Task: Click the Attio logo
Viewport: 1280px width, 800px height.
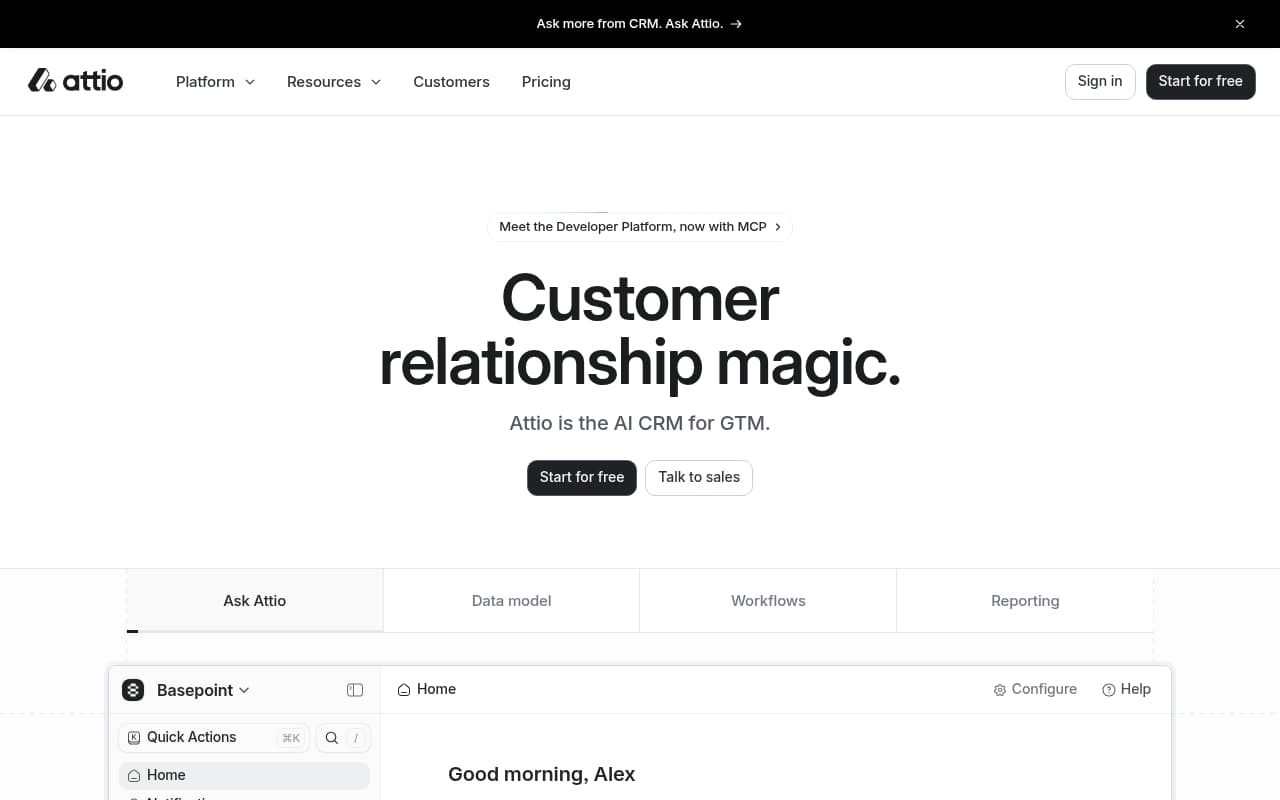Action: 76,81
